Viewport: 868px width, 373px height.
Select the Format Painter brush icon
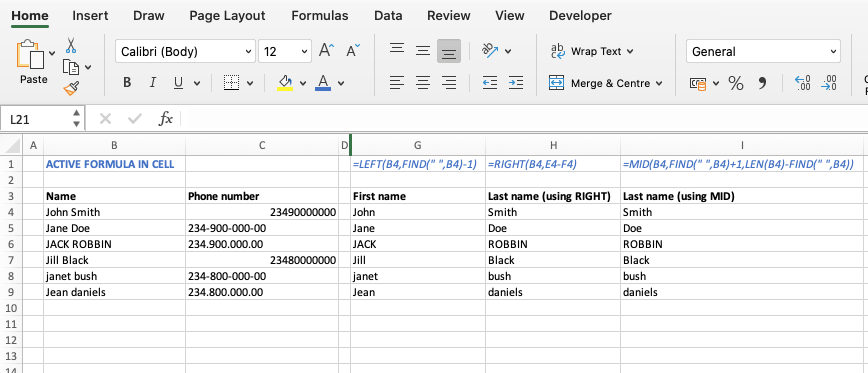[71, 89]
